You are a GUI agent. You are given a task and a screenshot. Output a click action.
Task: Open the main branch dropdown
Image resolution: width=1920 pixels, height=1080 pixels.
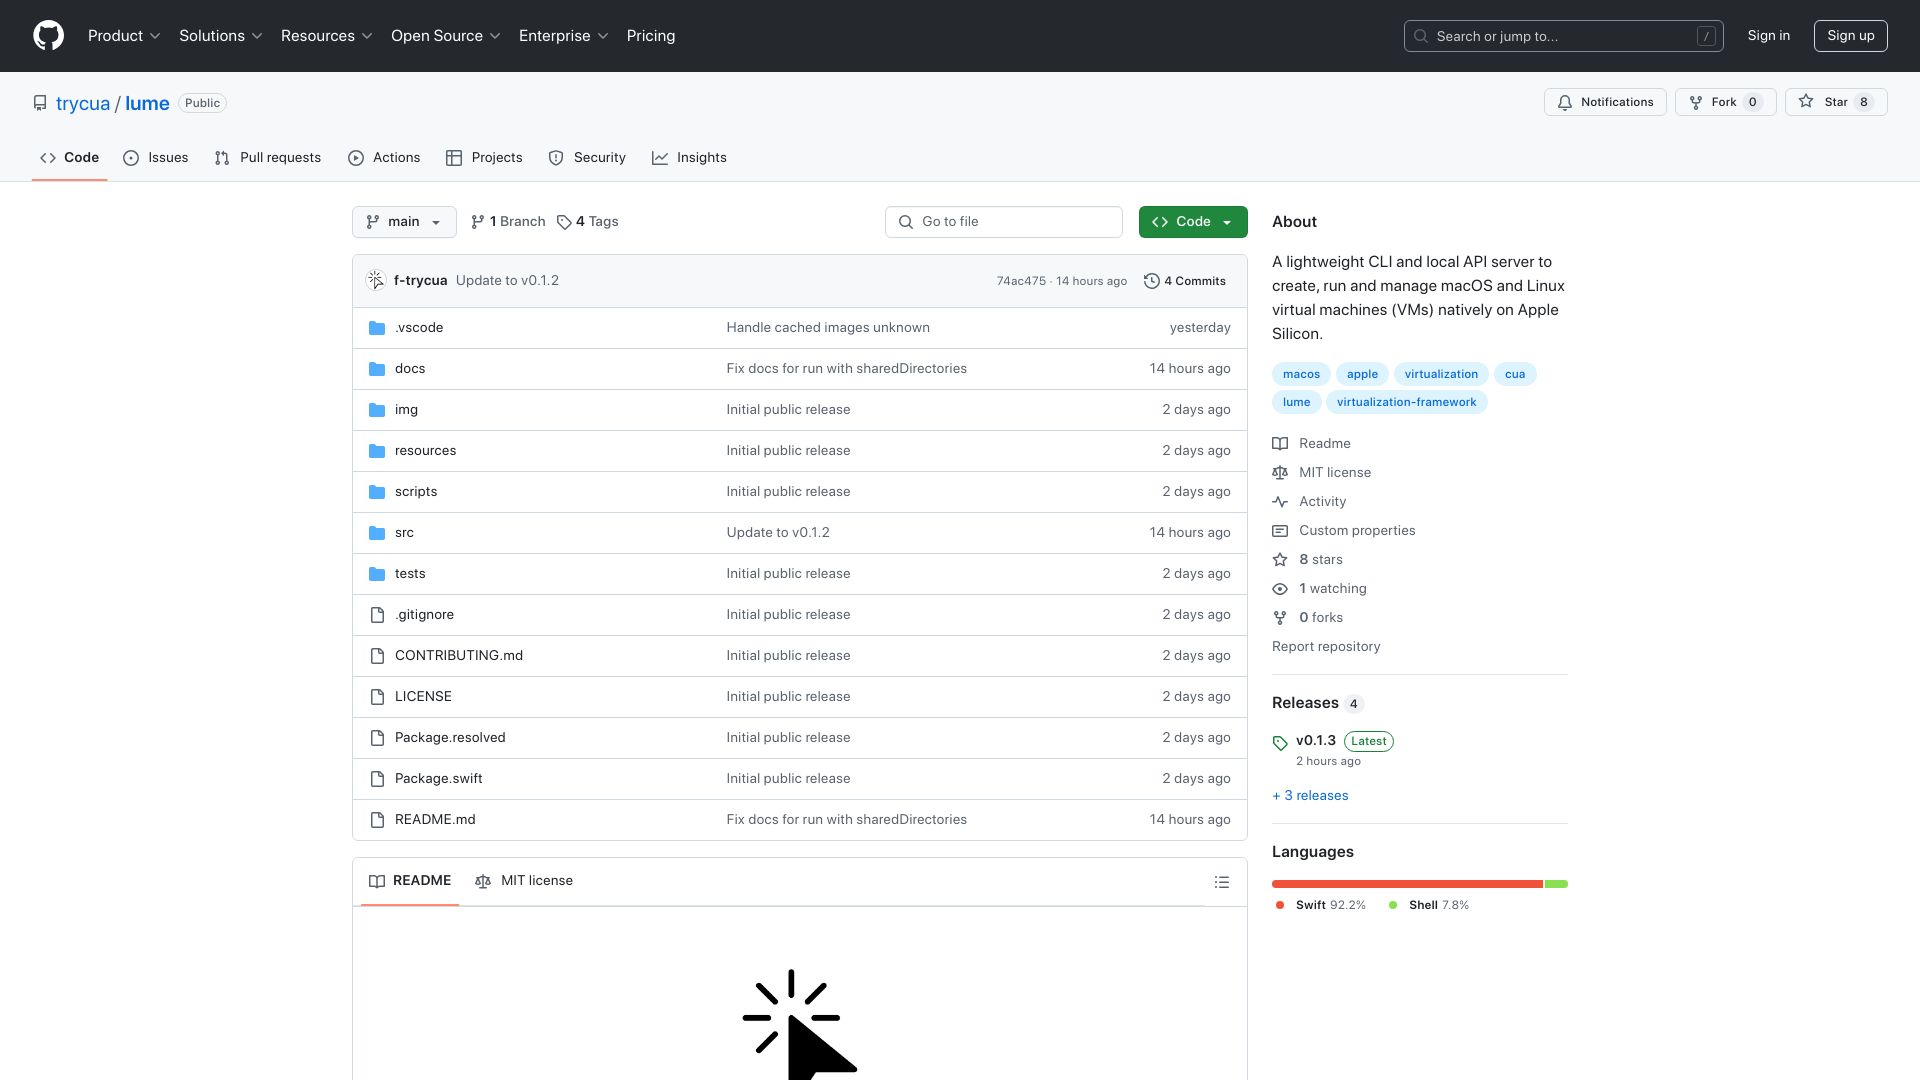point(404,222)
